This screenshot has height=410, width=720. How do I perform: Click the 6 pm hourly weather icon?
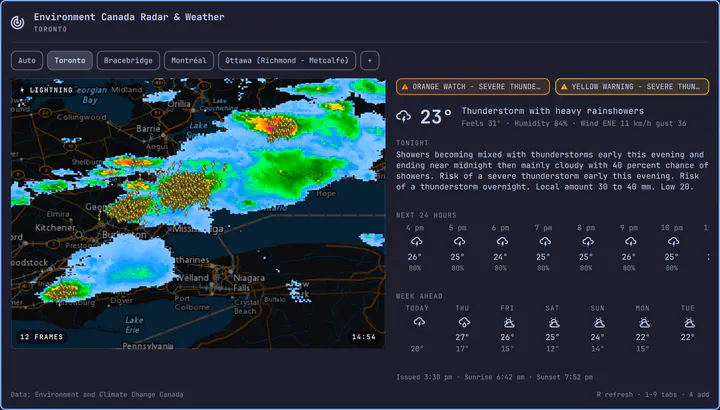click(x=502, y=242)
